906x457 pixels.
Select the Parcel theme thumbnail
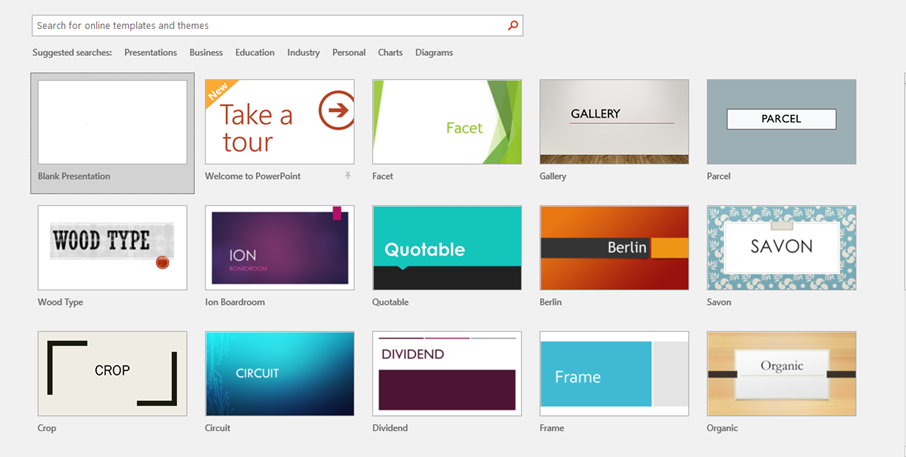tap(781, 122)
